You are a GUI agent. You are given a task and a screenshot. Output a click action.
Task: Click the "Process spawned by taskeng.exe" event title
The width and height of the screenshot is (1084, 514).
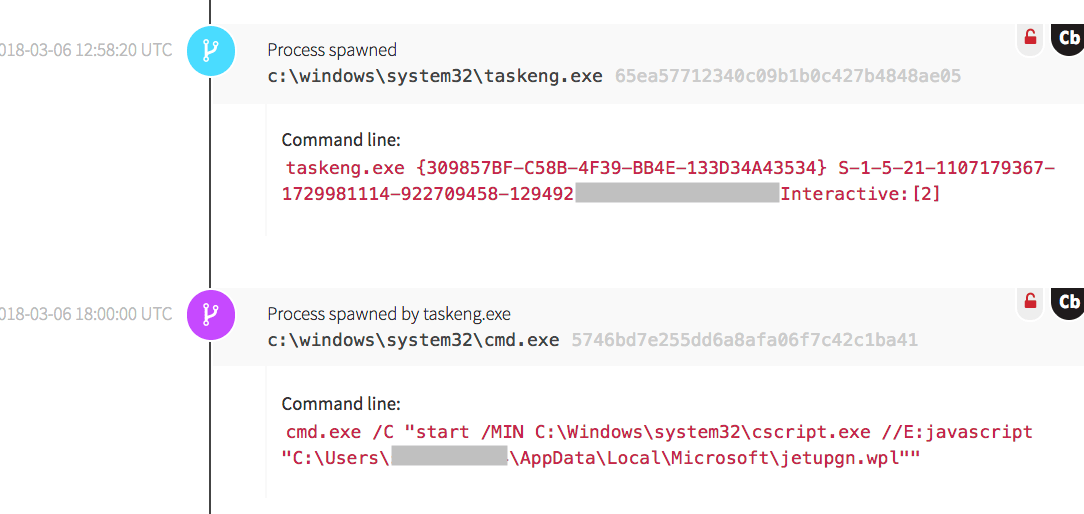(x=389, y=314)
